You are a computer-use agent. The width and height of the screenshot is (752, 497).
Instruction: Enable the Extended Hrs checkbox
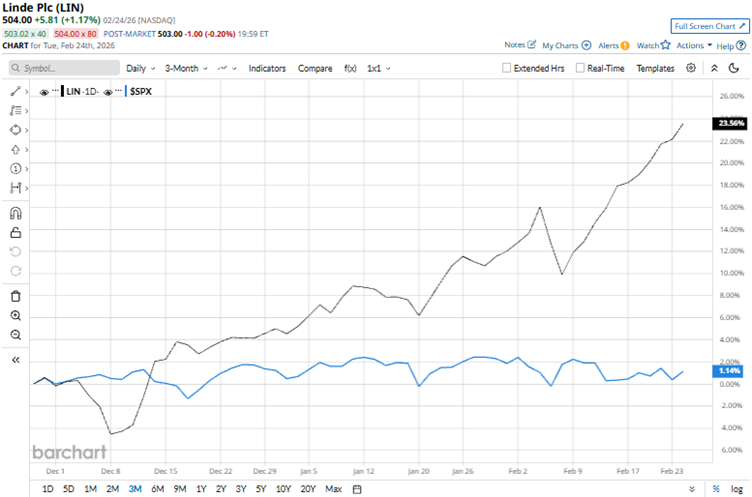pyautogui.click(x=506, y=68)
